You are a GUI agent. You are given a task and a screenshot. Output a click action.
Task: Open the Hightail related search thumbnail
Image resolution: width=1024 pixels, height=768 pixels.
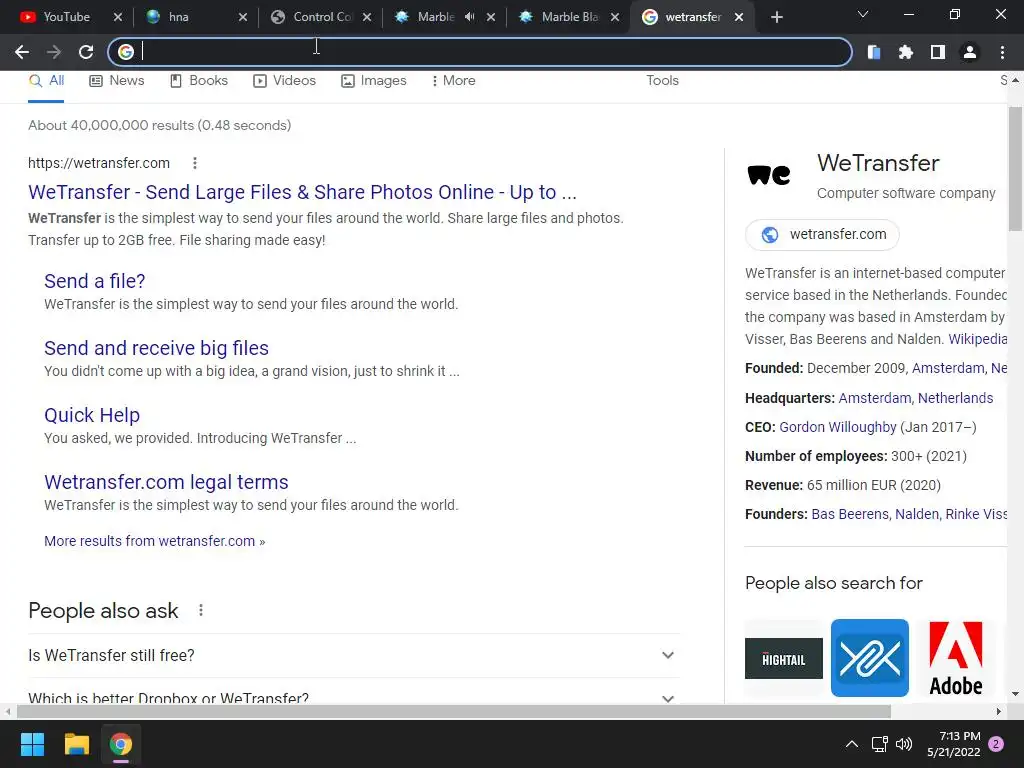[x=784, y=658]
